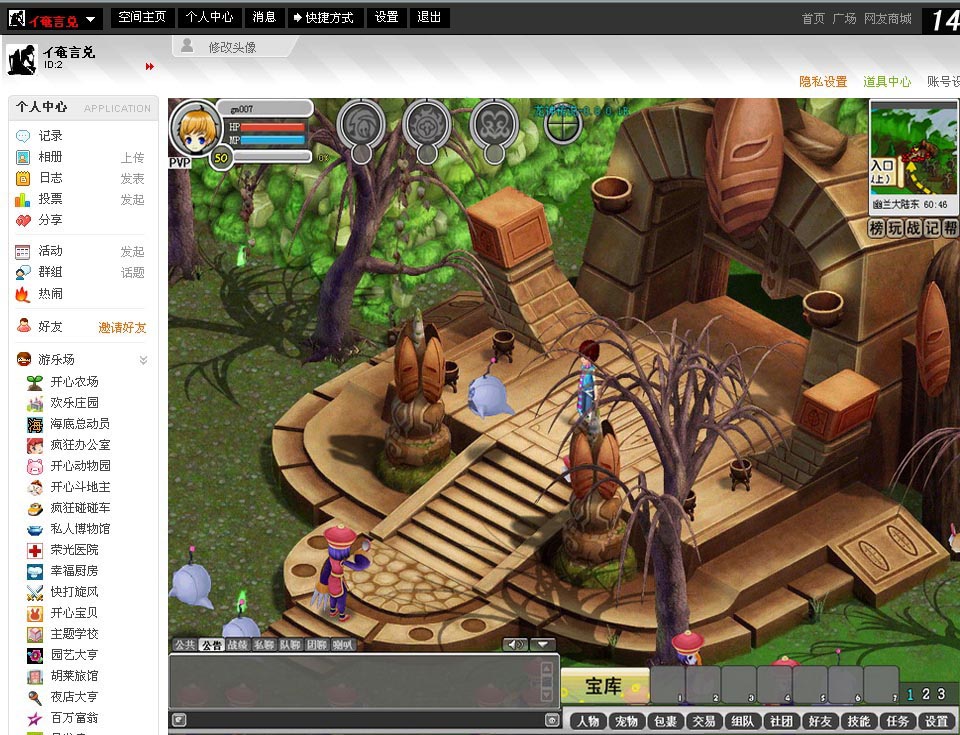Open 活动 in the sidebar
The height and width of the screenshot is (735, 960).
(x=50, y=251)
